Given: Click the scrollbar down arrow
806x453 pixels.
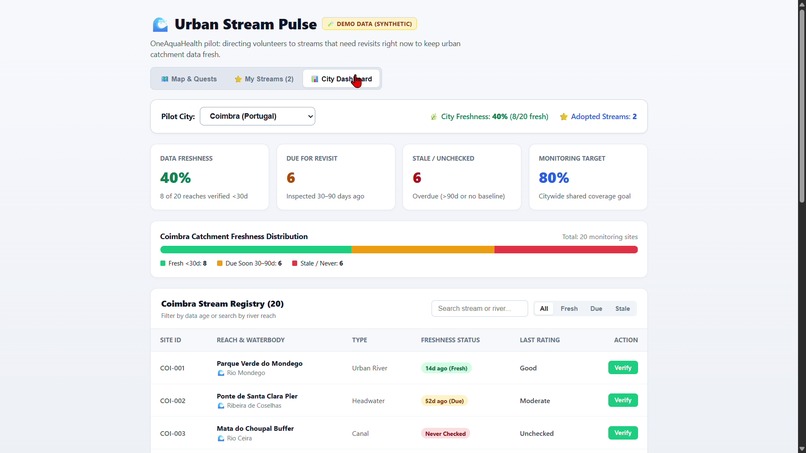Looking at the screenshot, I should tap(802, 449).
